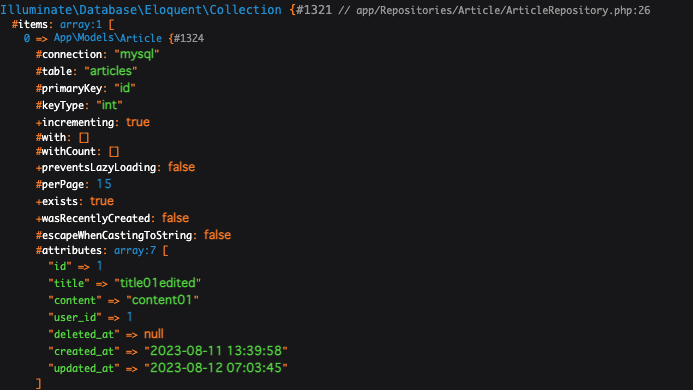Click the #1321 object id reference
This screenshot has height=390, width=693.
pos(314,10)
